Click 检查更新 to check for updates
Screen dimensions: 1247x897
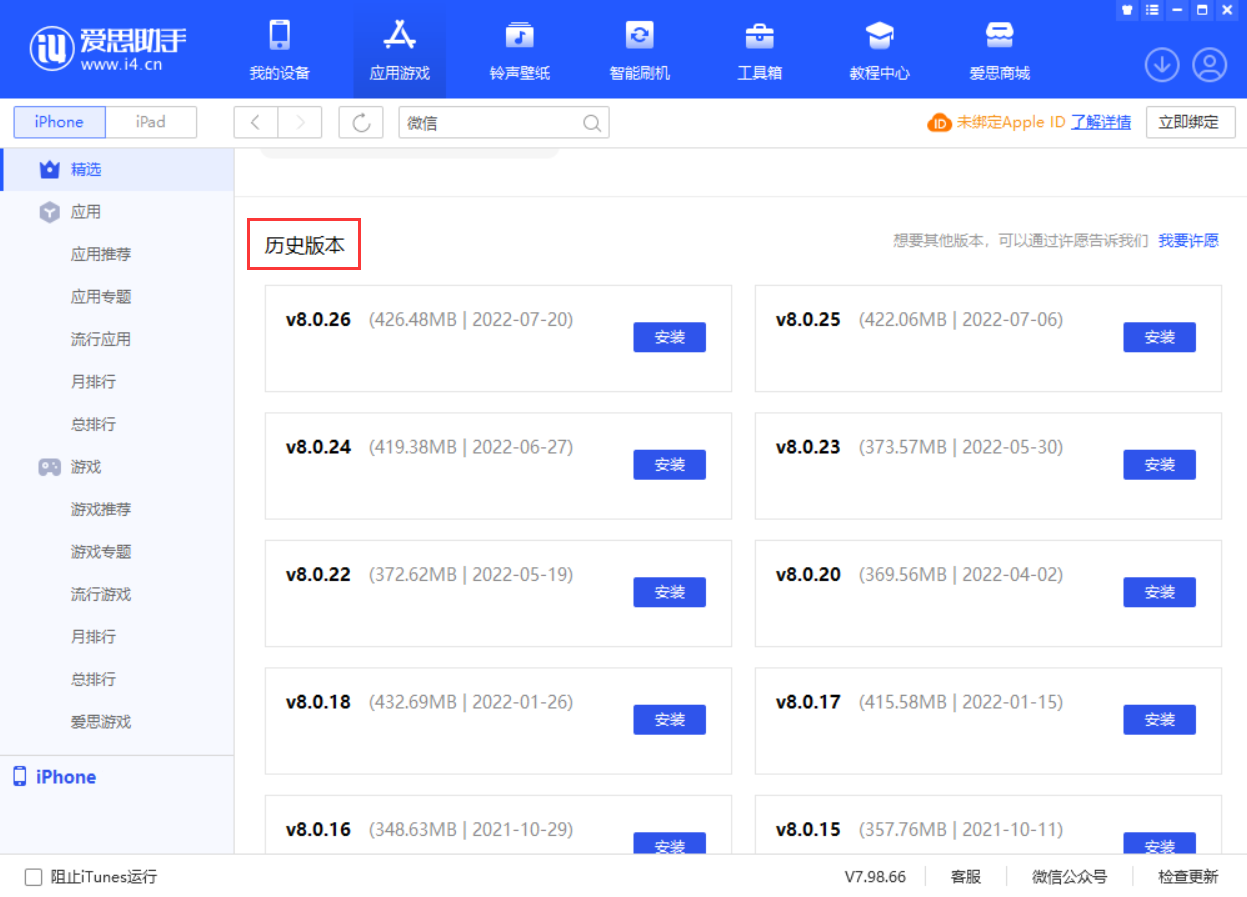(1188, 877)
